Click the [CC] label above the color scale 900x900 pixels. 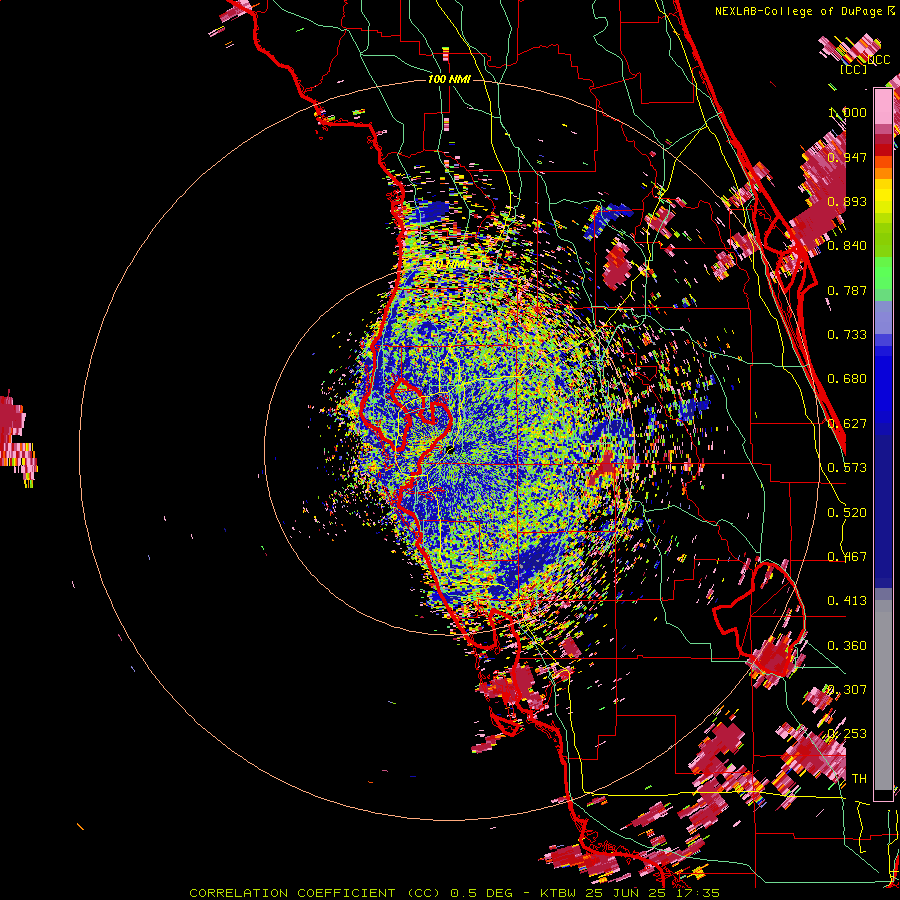point(854,69)
